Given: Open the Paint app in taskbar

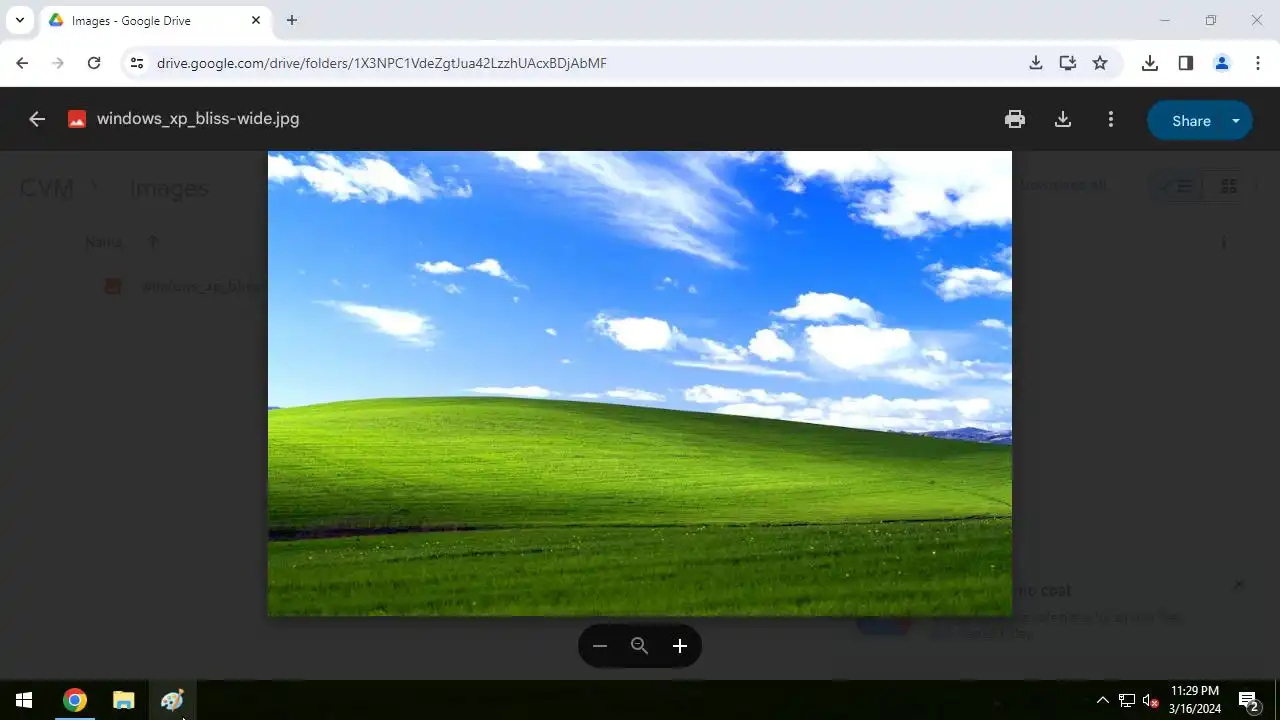Looking at the screenshot, I should [172, 700].
